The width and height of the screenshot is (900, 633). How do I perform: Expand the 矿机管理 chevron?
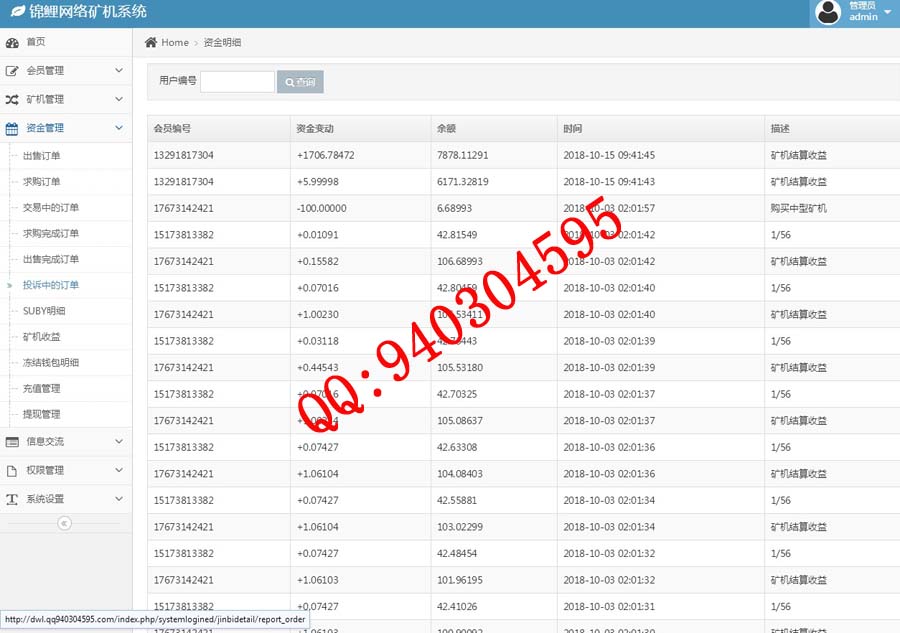[119, 100]
